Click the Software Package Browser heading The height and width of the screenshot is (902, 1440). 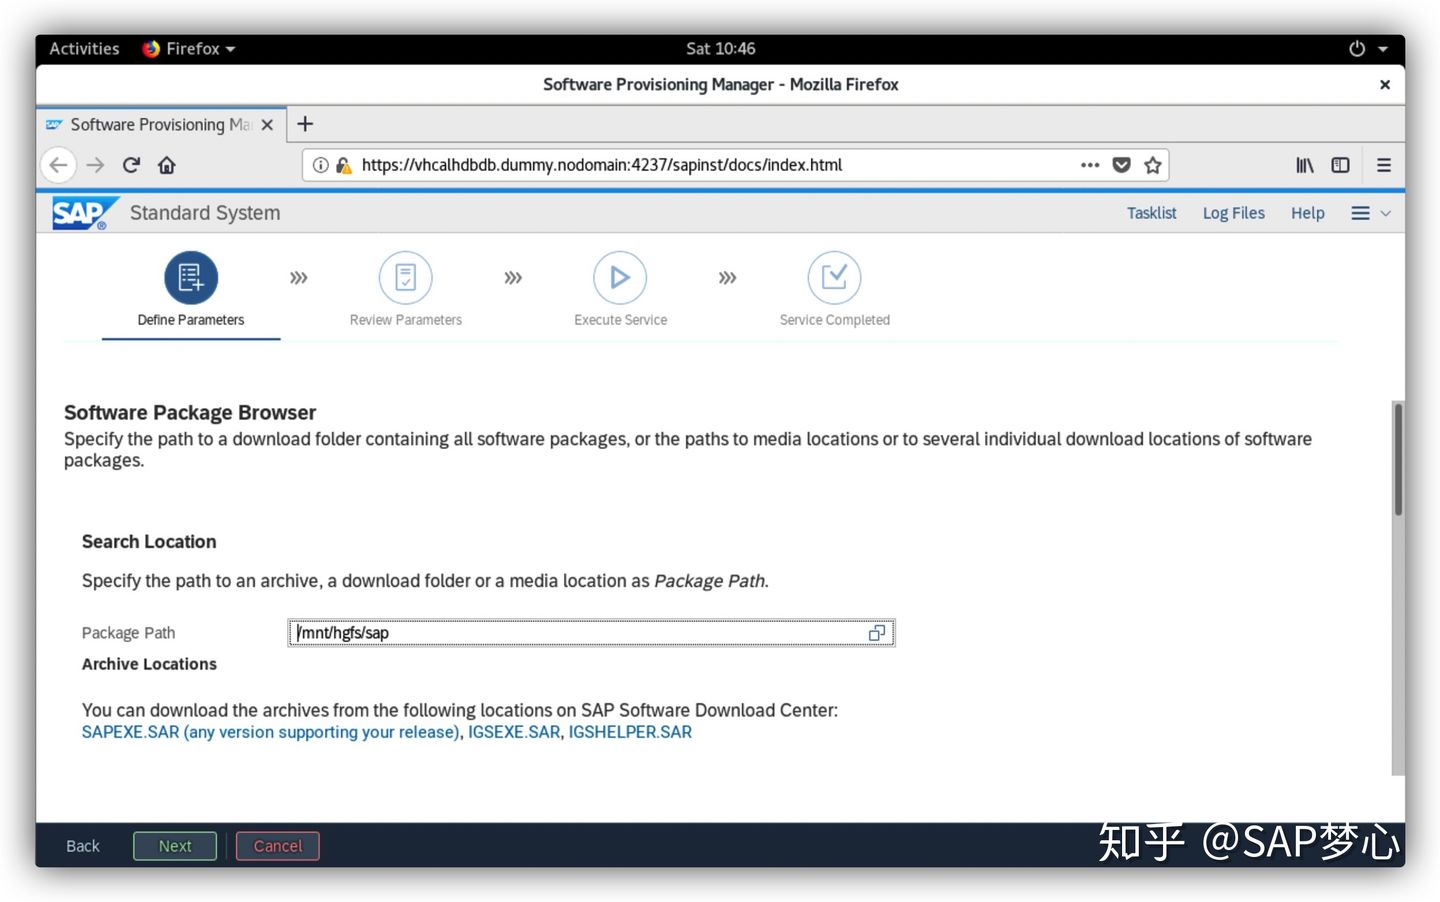[x=190, y=413]
